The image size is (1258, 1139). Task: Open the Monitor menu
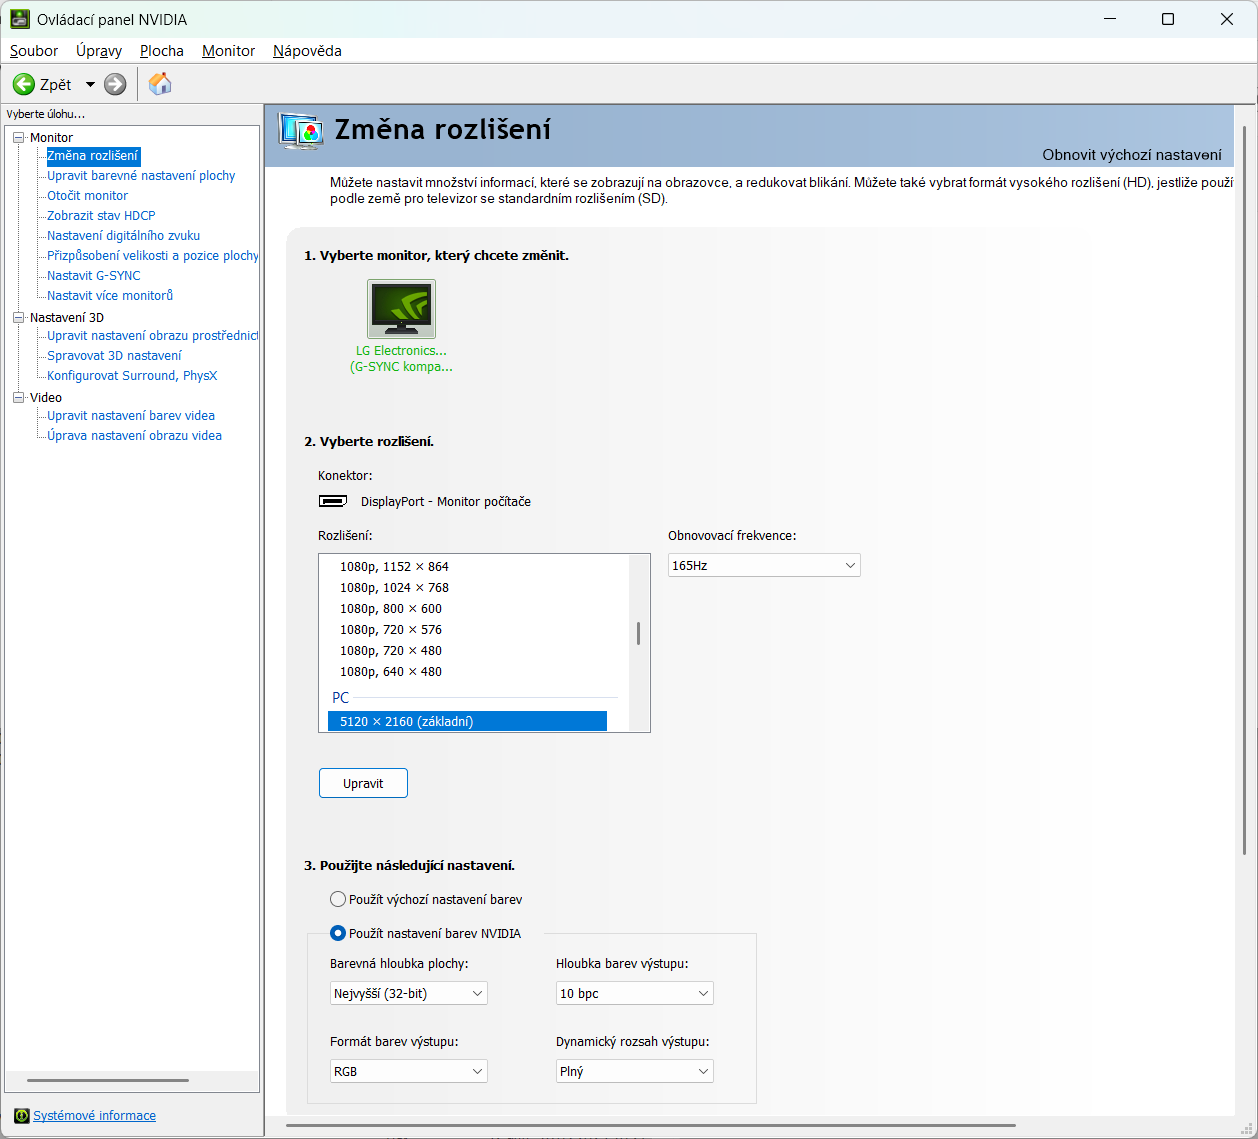point(229,51)
